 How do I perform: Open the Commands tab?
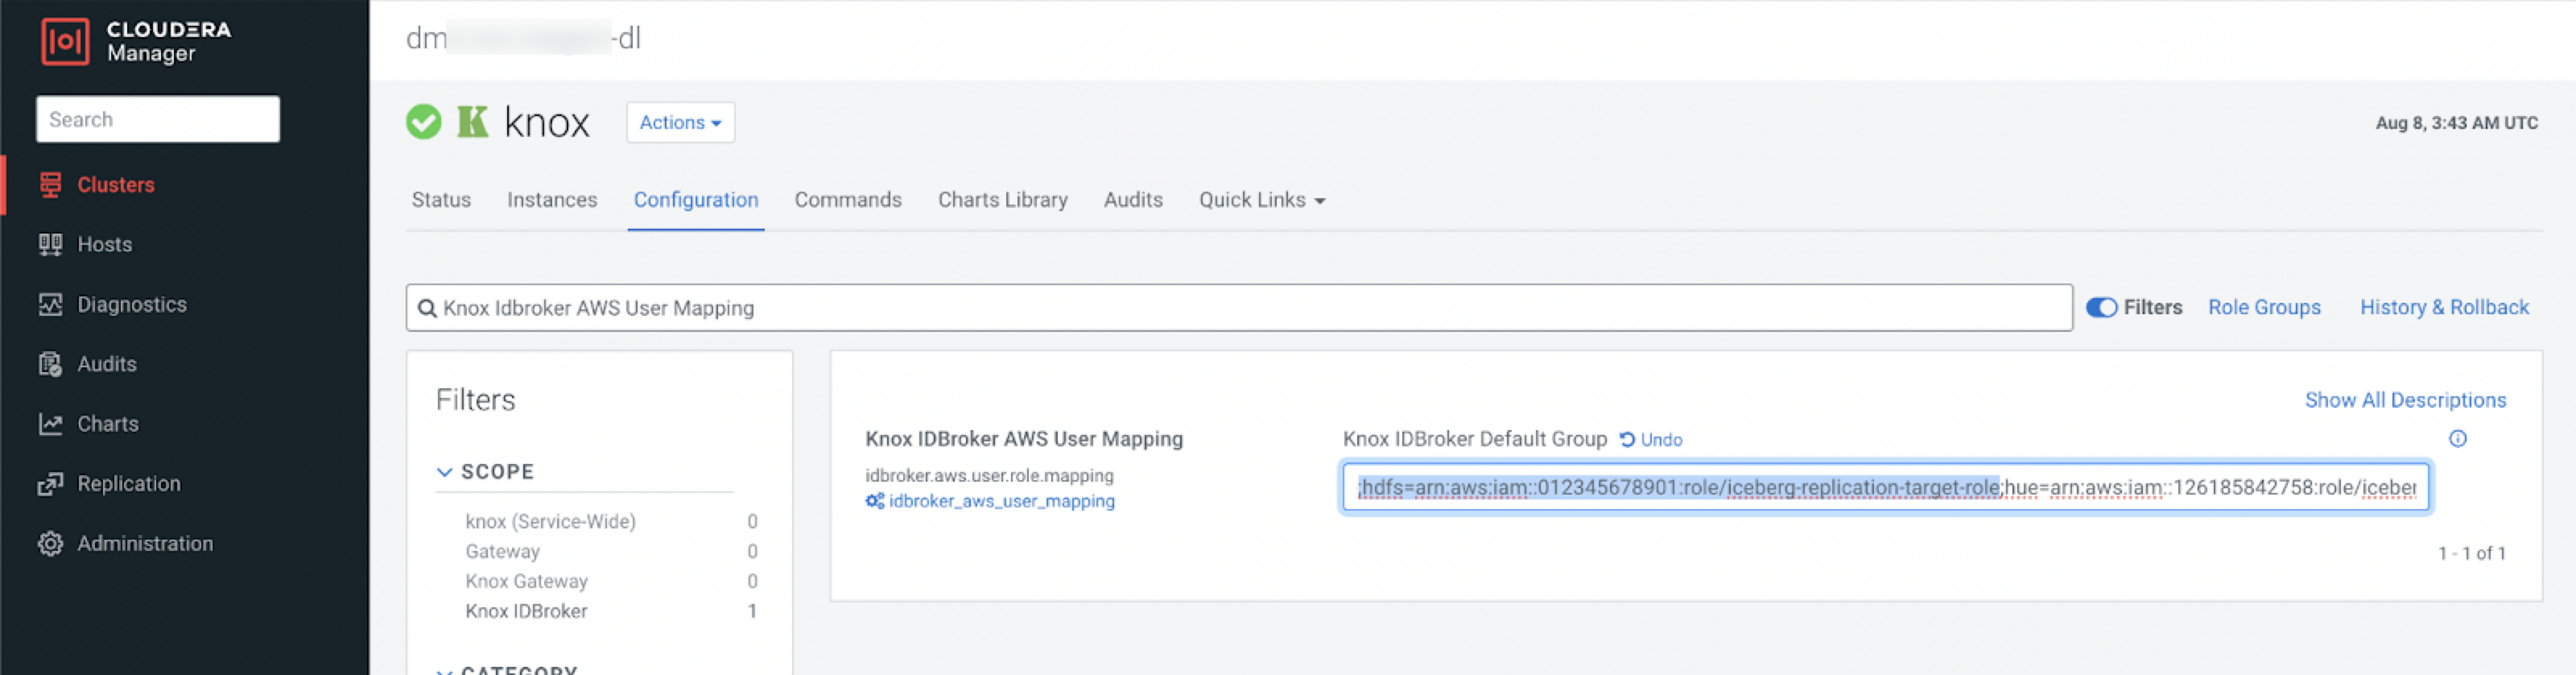pyautogui.click(x=848, y=200)
